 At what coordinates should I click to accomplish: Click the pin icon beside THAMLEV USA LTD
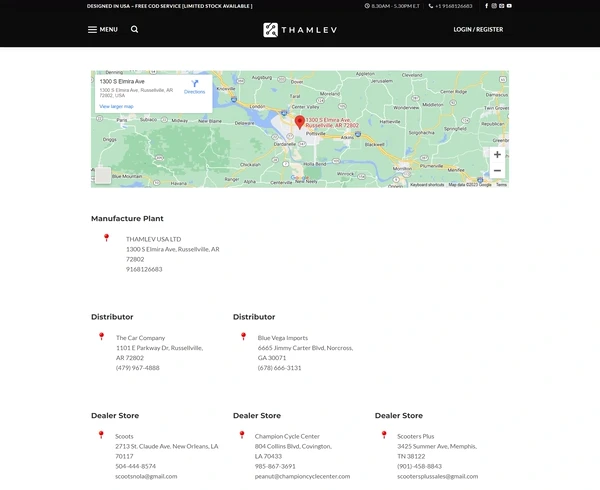click(x=106, y=238)
